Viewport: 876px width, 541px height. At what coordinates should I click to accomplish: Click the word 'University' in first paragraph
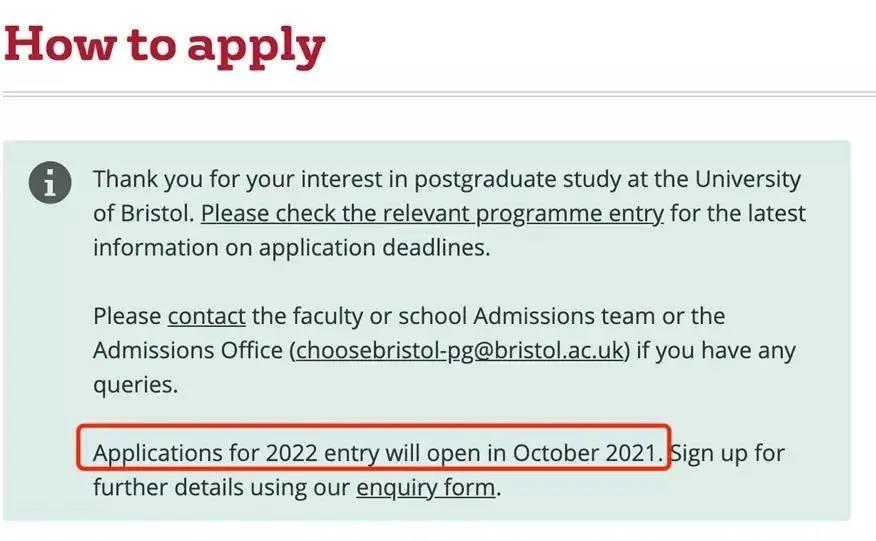[x=749, y=180]
